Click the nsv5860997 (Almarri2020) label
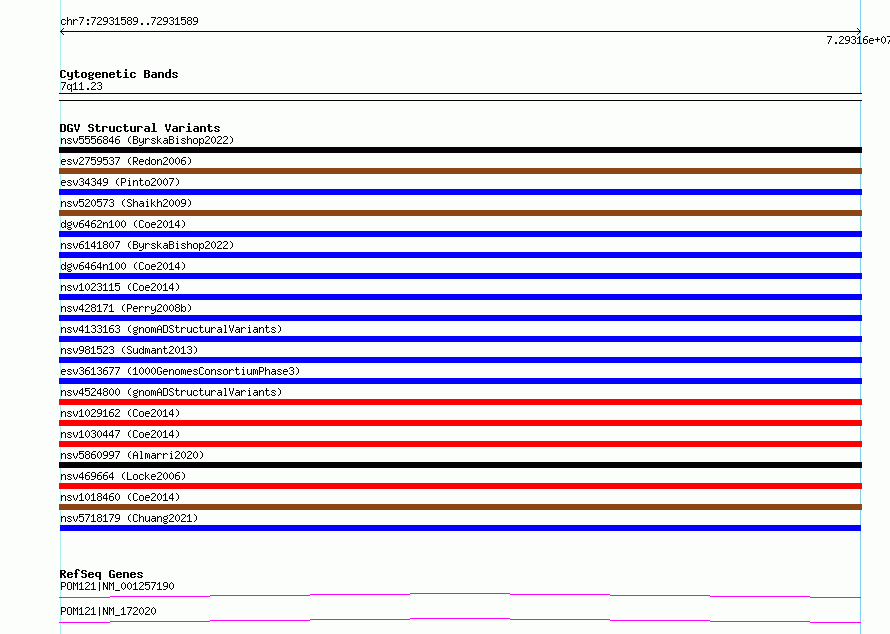This screenshot has height=634, width=890. click(132, 455)
